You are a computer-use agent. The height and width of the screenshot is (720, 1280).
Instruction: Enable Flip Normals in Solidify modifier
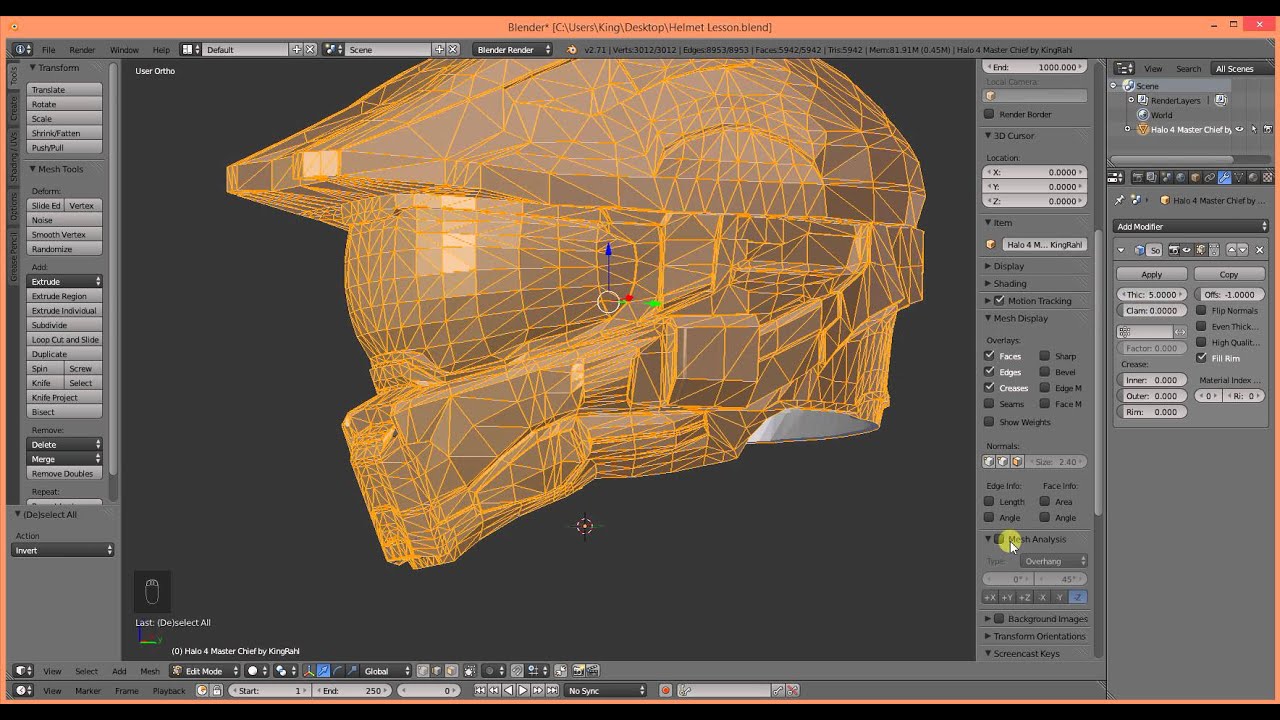[1201, 310]
